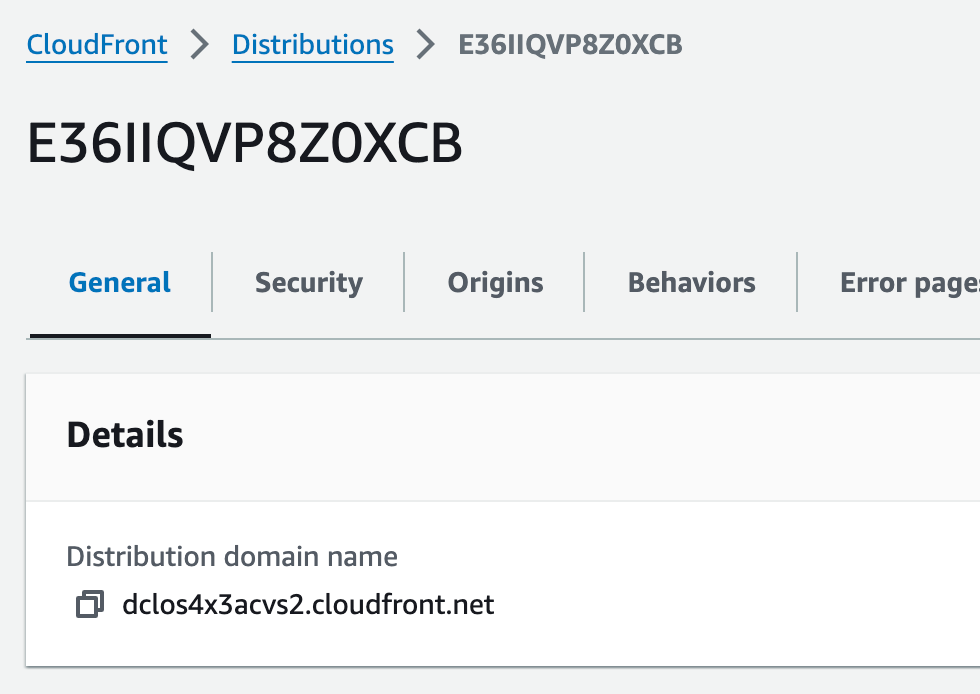Click the Details section header
The image size is (980, 694).
pyautogui.click(x=125, y=435)
